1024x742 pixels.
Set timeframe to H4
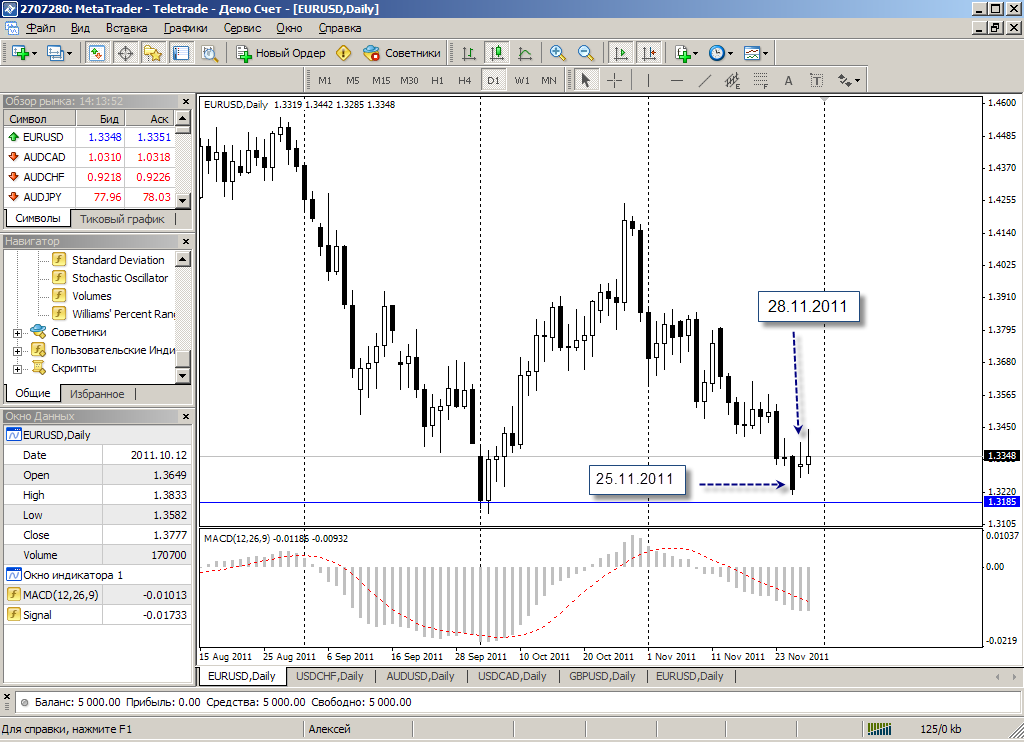coord(464,80)
